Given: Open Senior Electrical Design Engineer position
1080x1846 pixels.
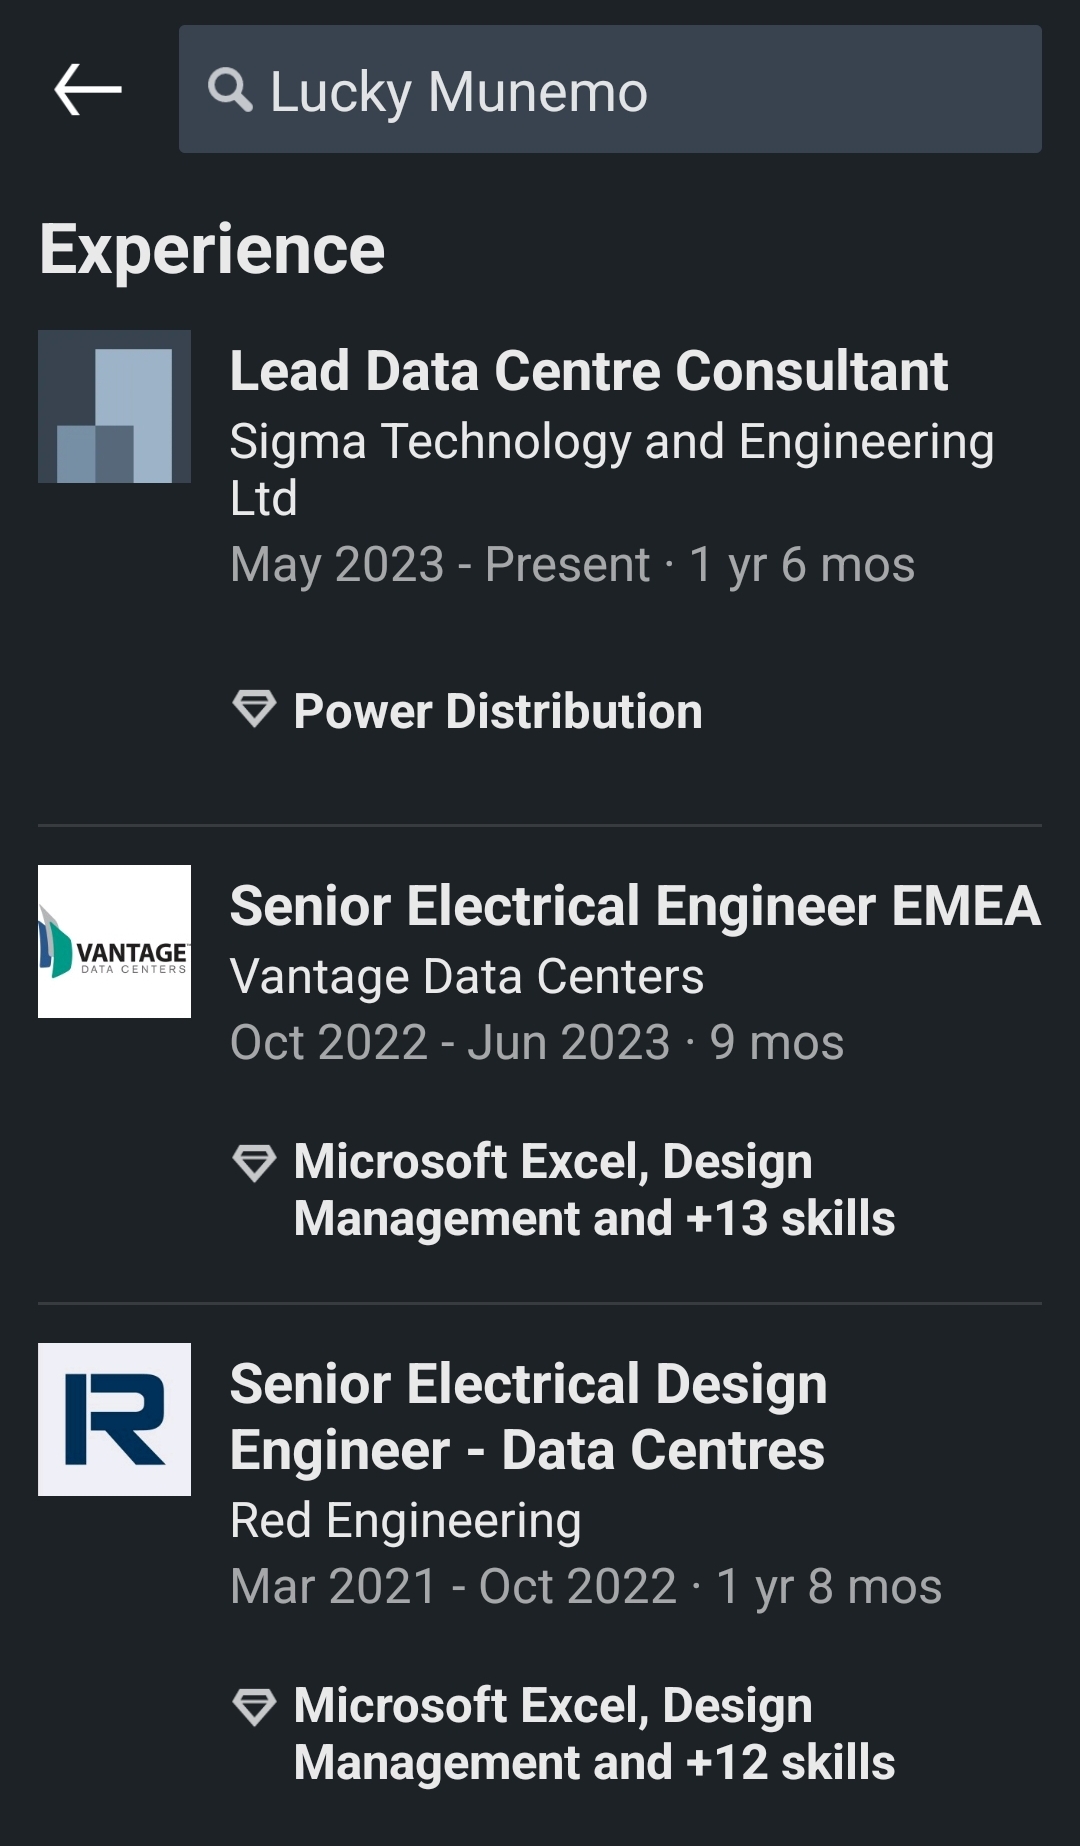Looking at the screenshot, I should pos(528,1417).
